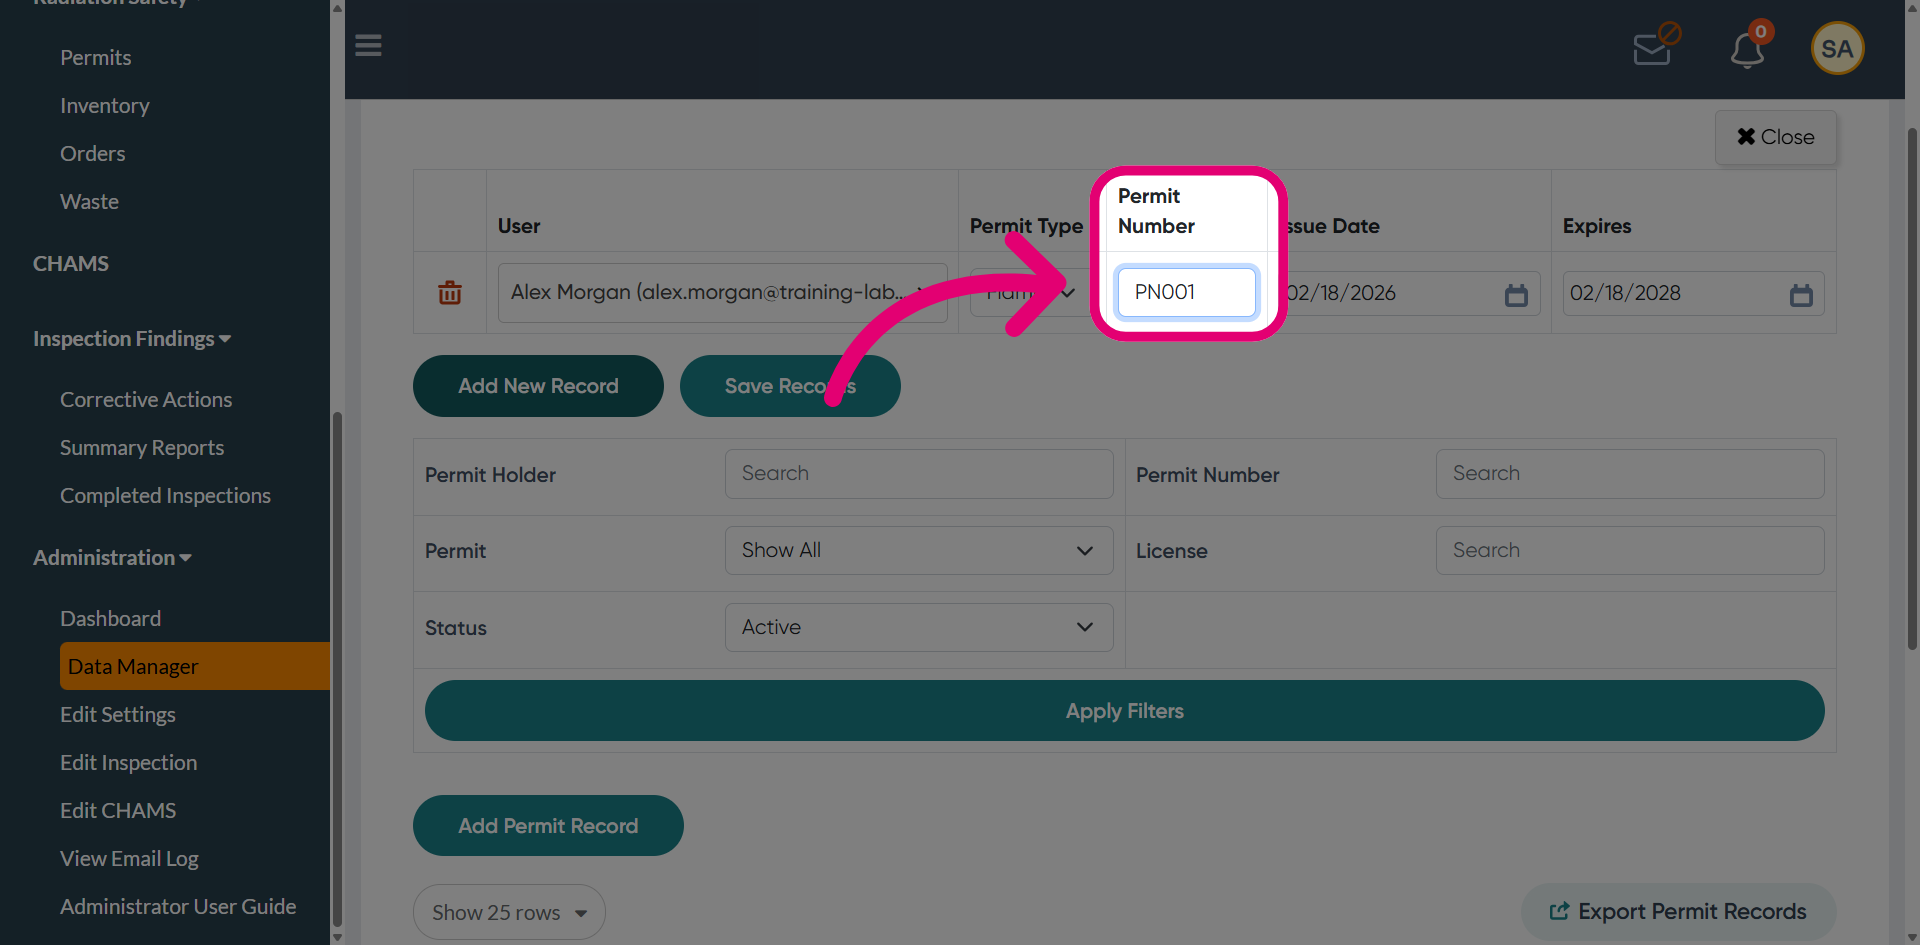Click the sidebar vertical scrollbar

[x=337, y=670]
